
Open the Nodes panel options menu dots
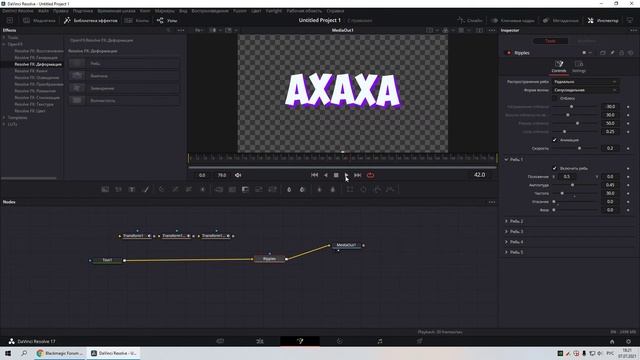[x=492, y=202]
